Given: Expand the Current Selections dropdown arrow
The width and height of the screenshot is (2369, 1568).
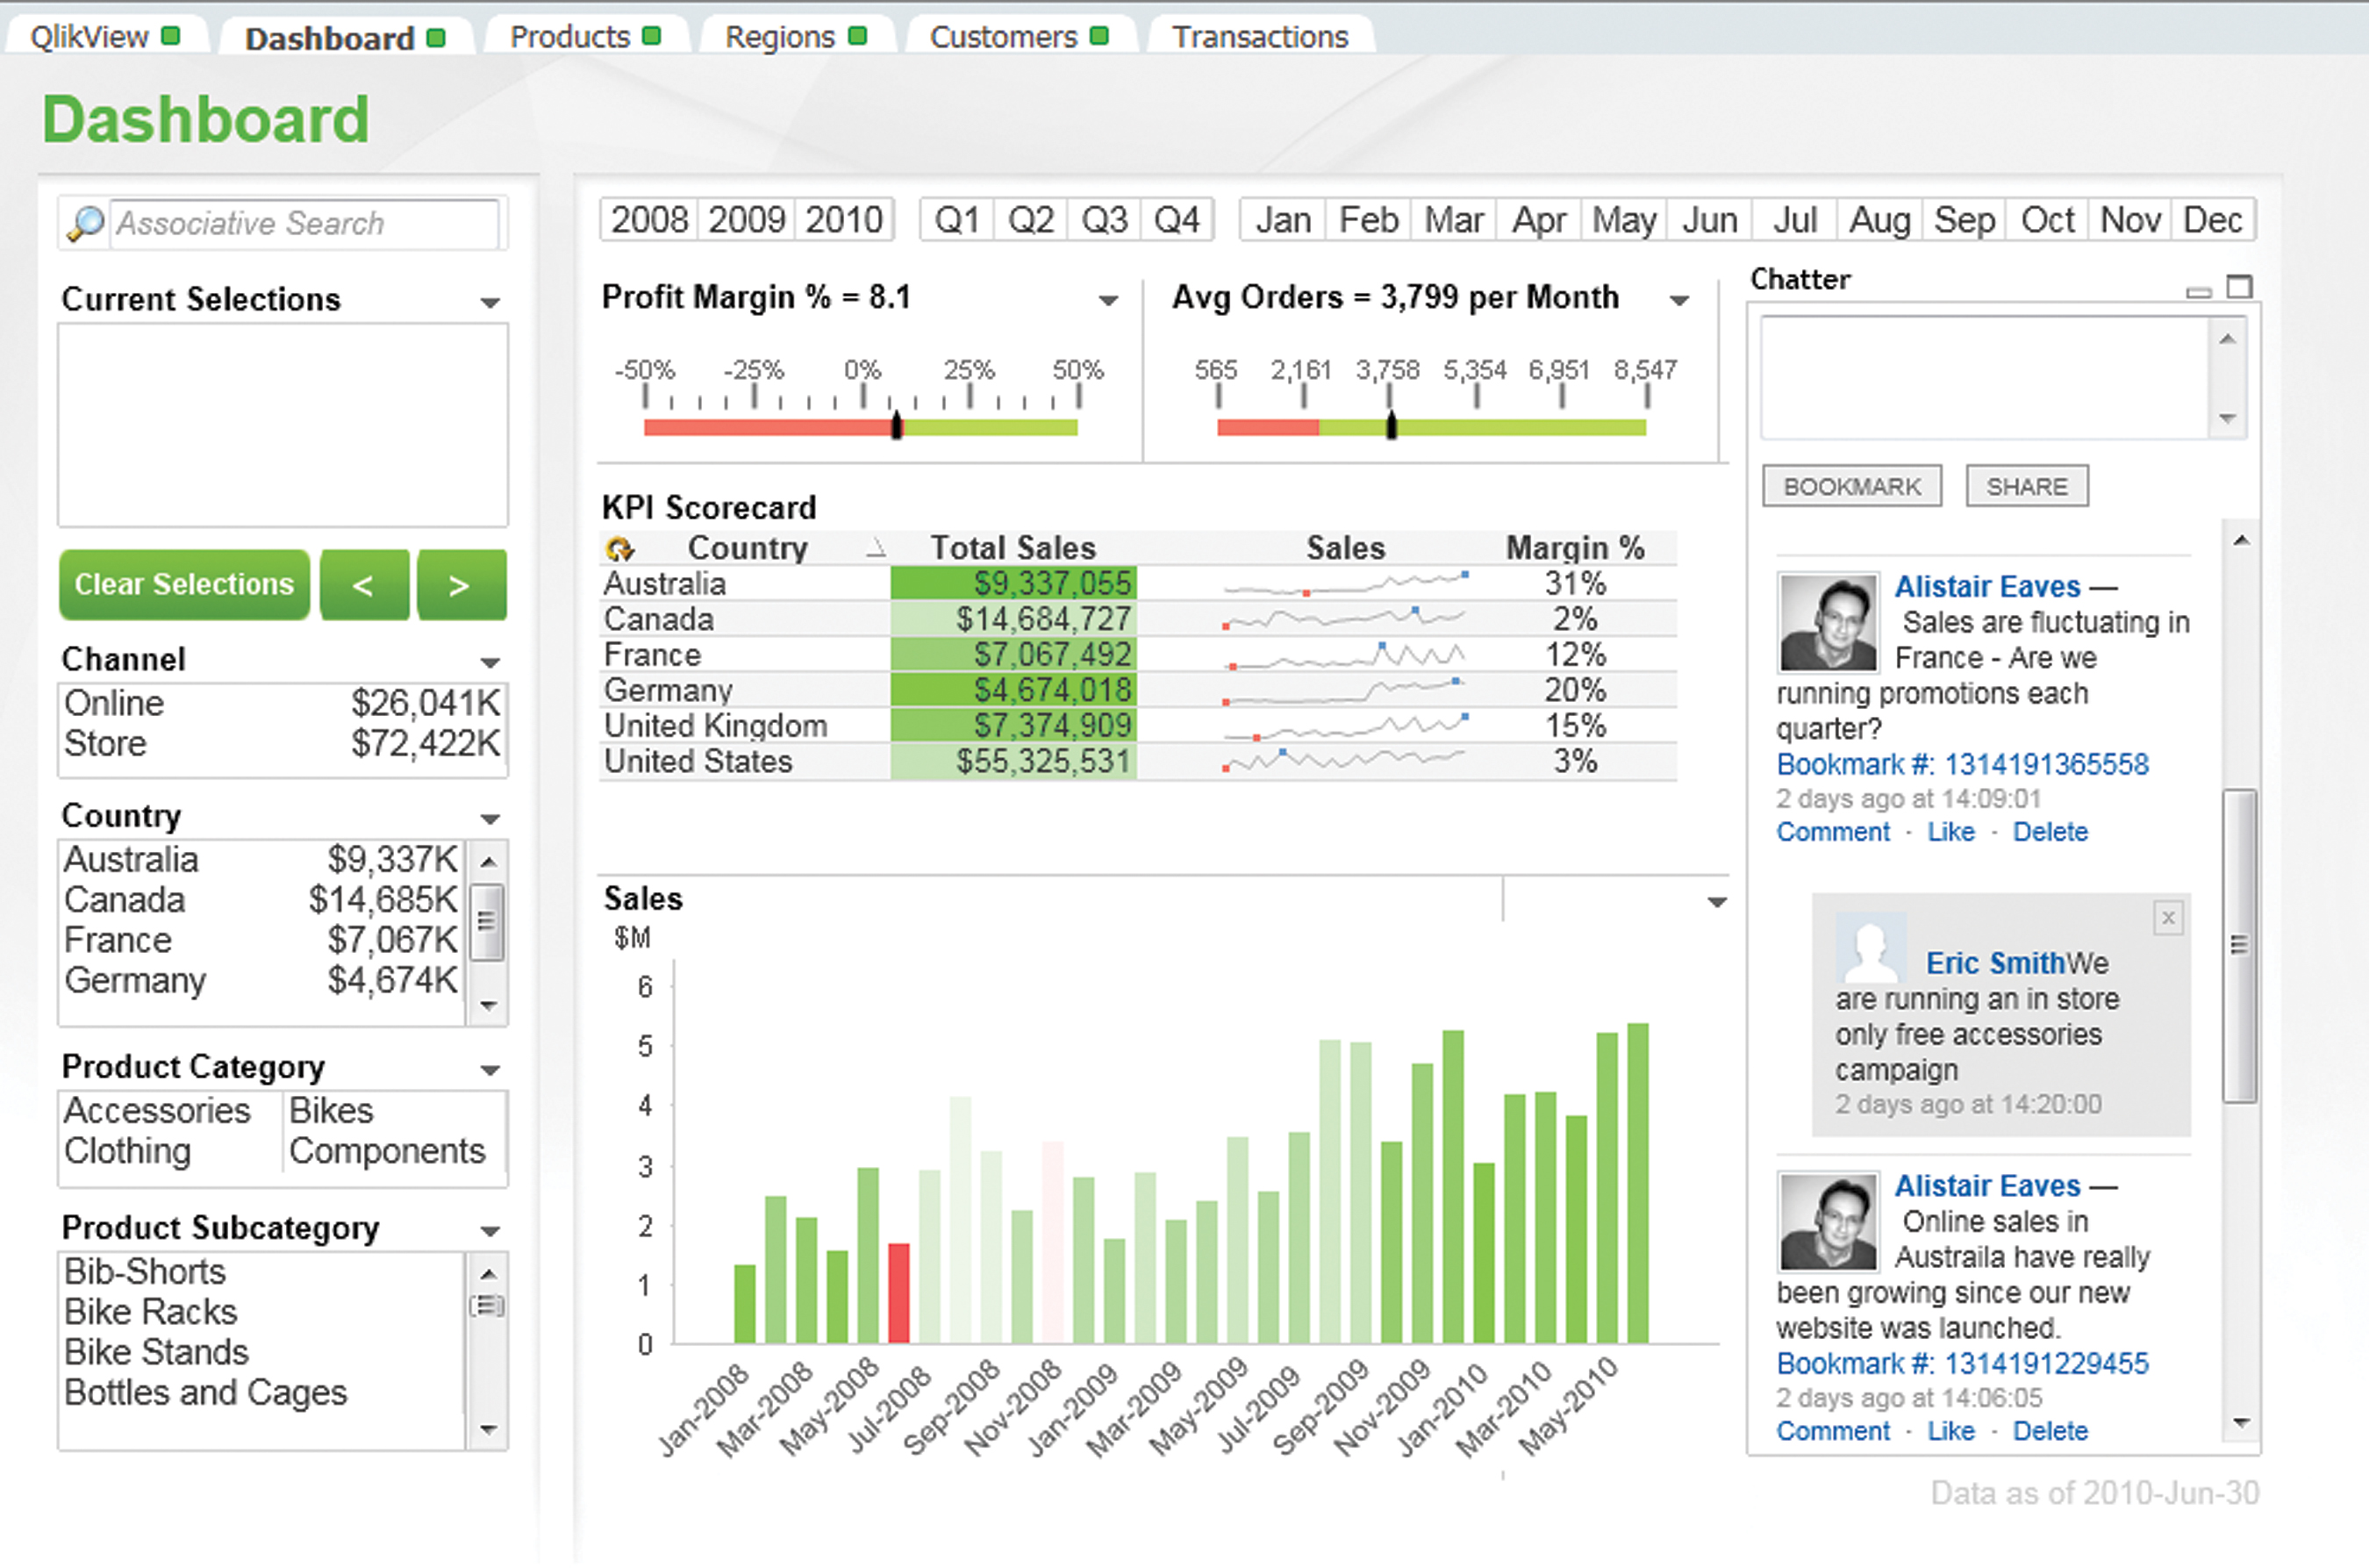Looking at the screenshot, I should [490, 302].
